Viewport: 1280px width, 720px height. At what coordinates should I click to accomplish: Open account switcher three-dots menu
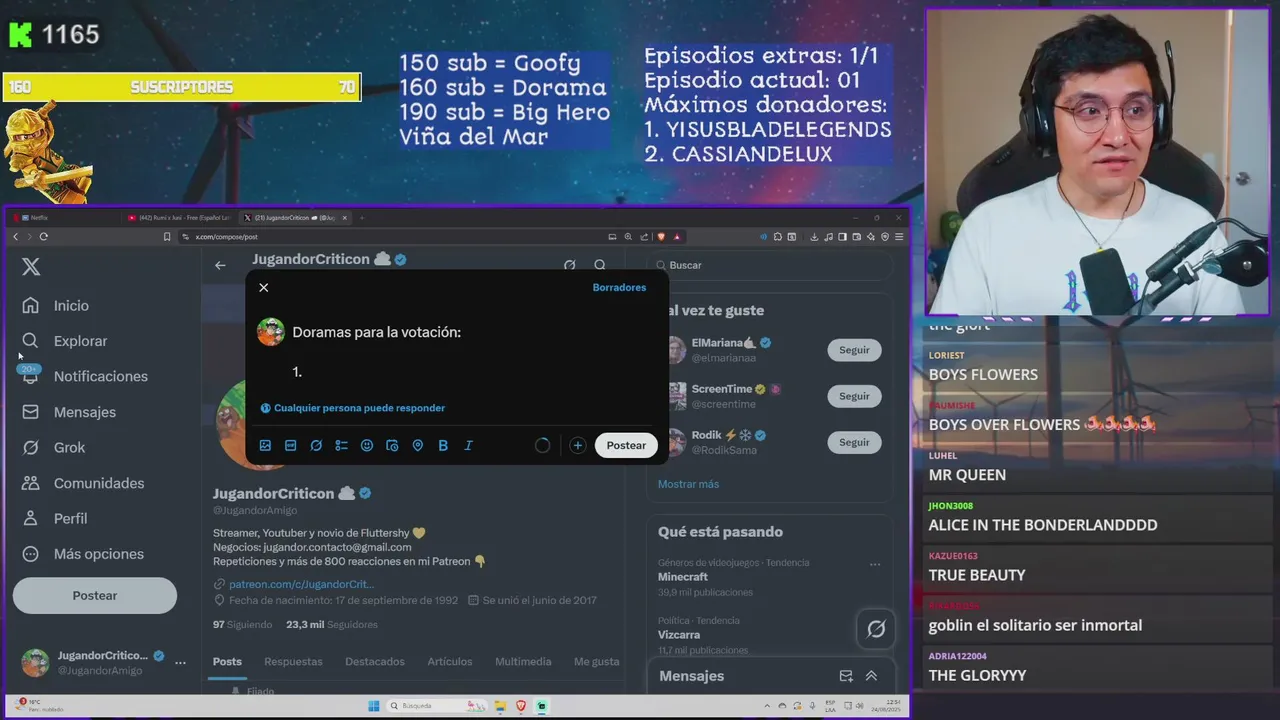180,662
